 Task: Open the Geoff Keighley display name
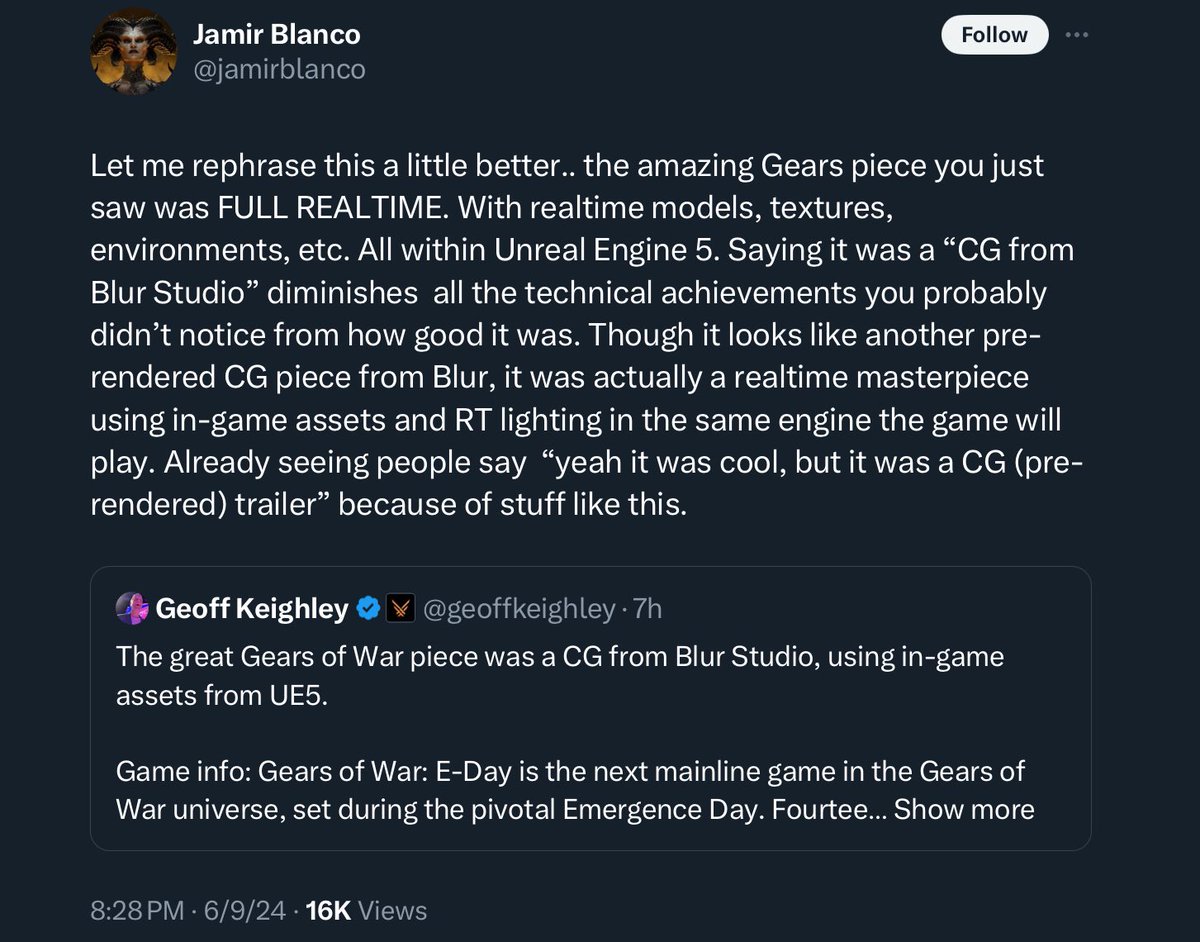252,608
